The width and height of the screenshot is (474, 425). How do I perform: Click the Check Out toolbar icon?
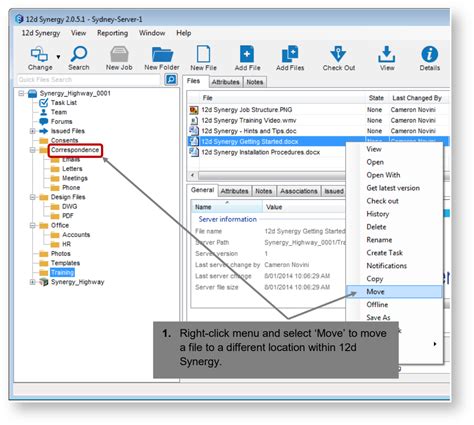[x=338, y=54]
